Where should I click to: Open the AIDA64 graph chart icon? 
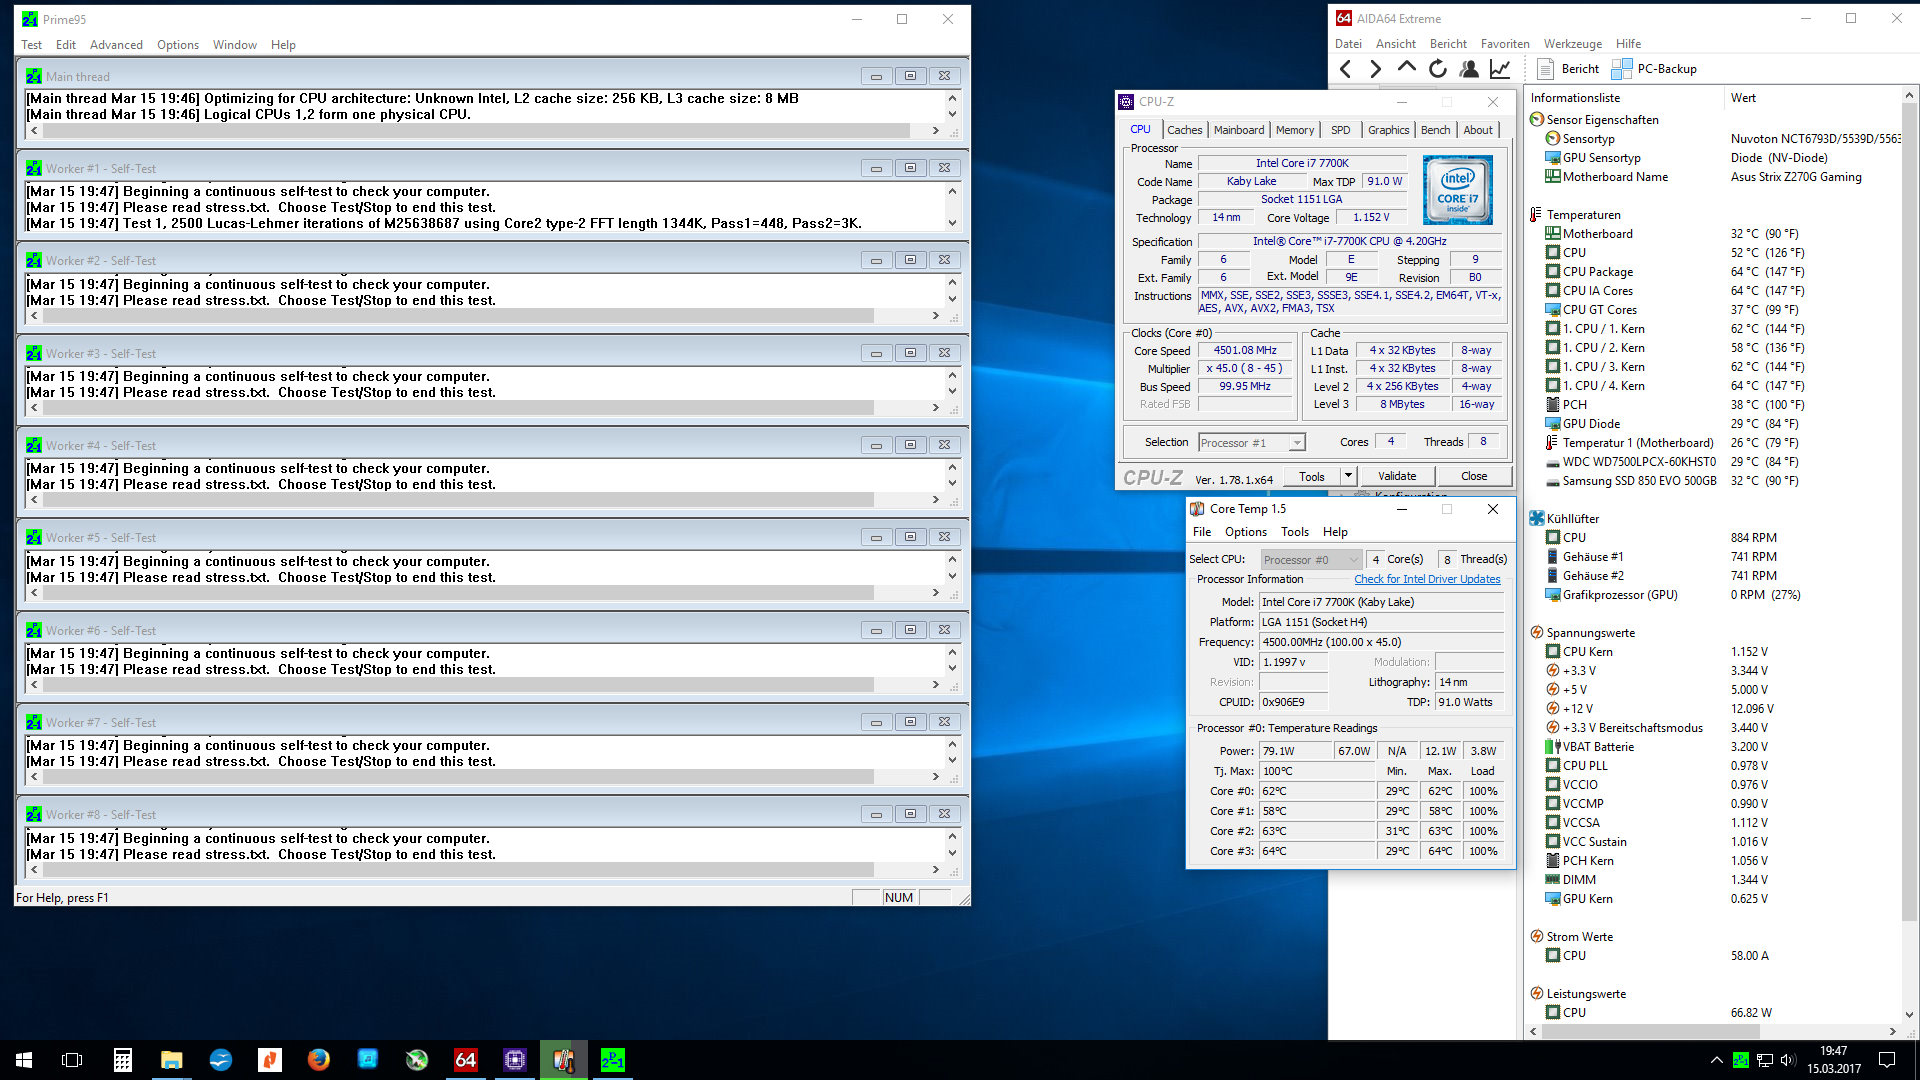point(1500,69)
